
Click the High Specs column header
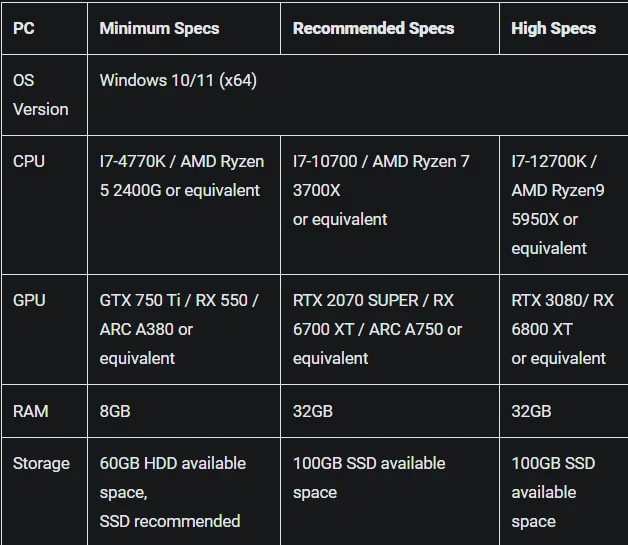pos(564,28)
